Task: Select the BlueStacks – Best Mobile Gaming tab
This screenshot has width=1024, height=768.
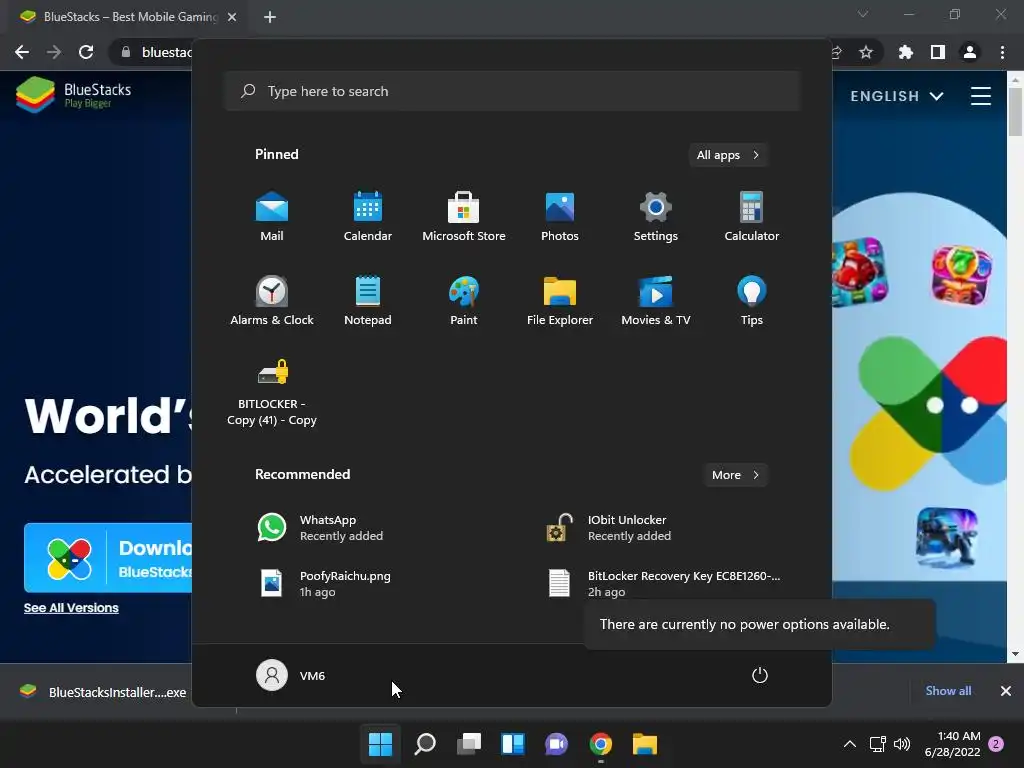Action: pyautogui.click(x=127, y=17)
